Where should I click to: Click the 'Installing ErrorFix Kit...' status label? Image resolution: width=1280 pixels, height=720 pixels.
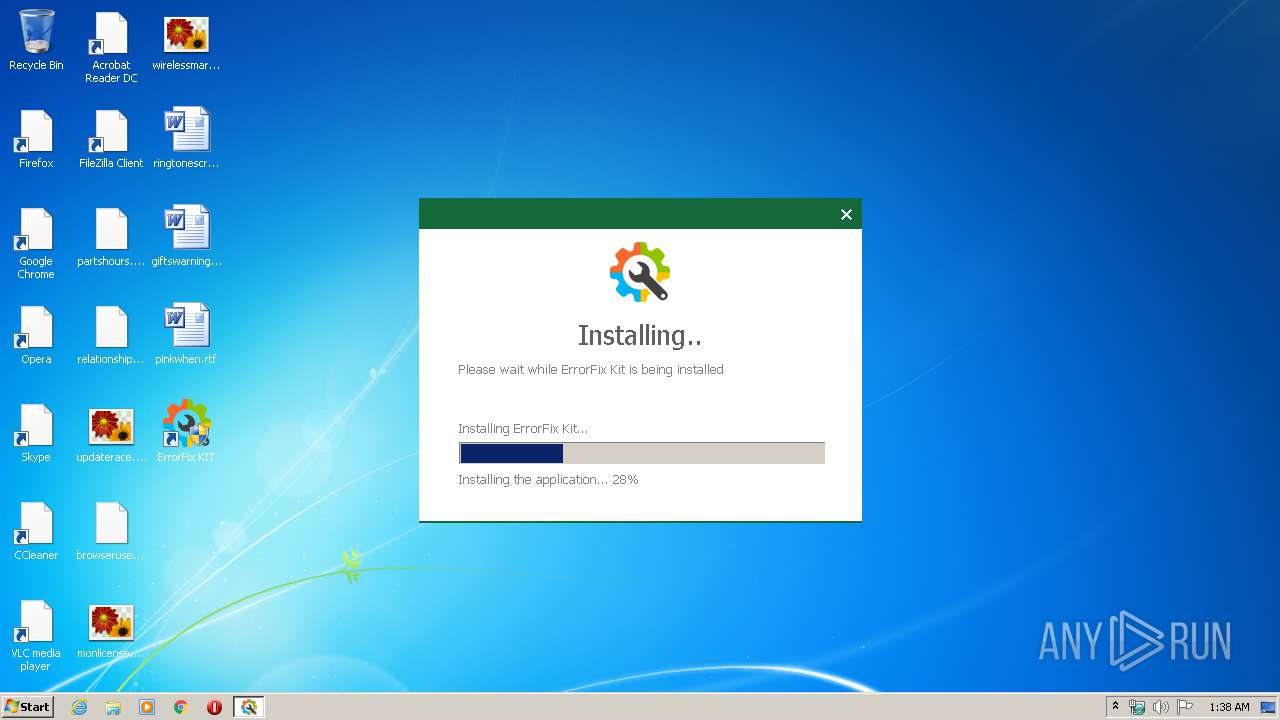523,428
